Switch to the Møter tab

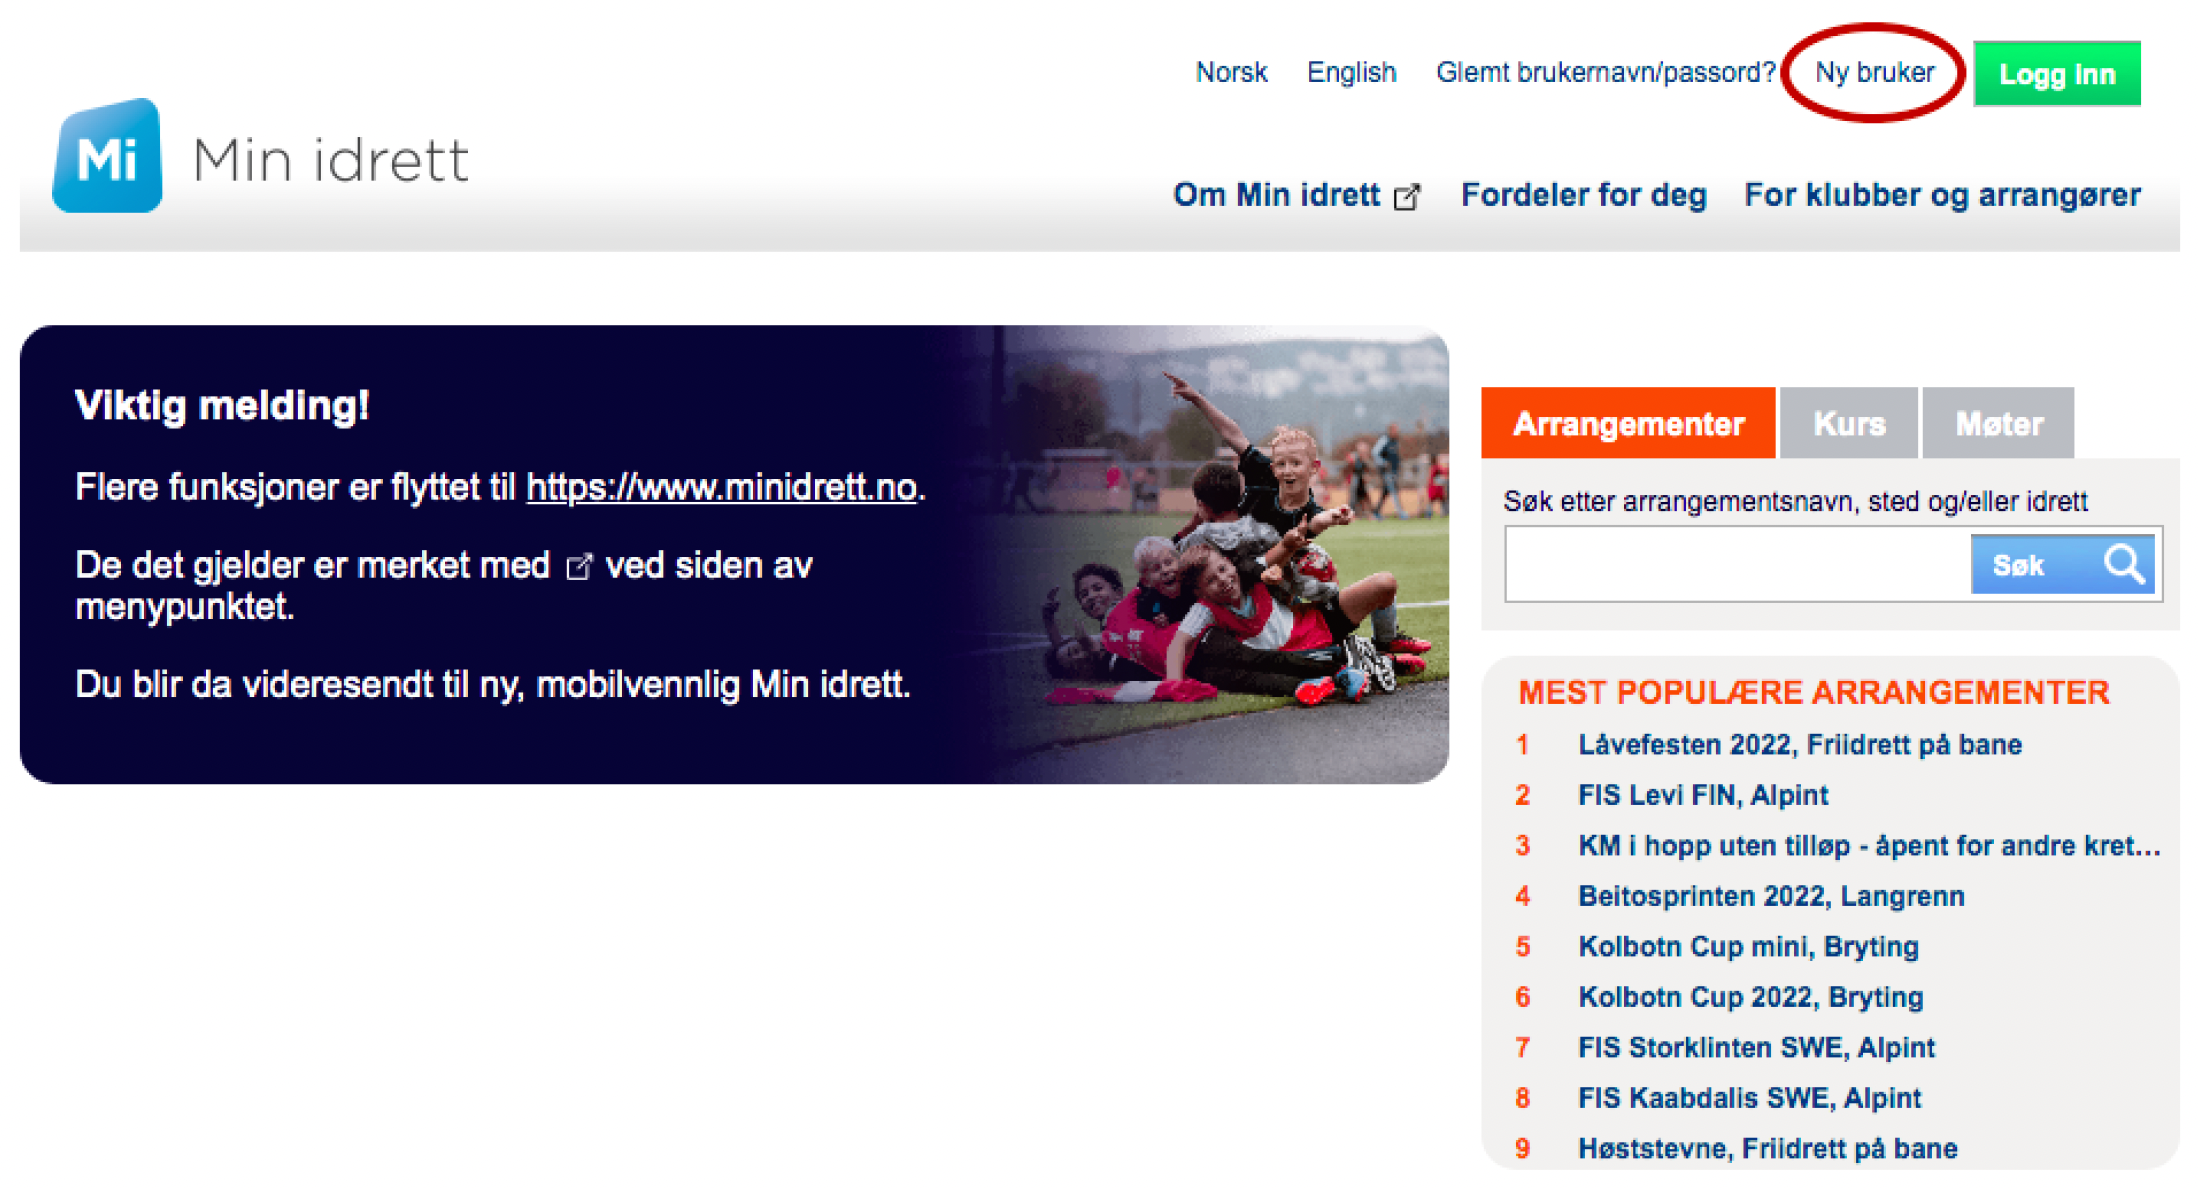1998,424
